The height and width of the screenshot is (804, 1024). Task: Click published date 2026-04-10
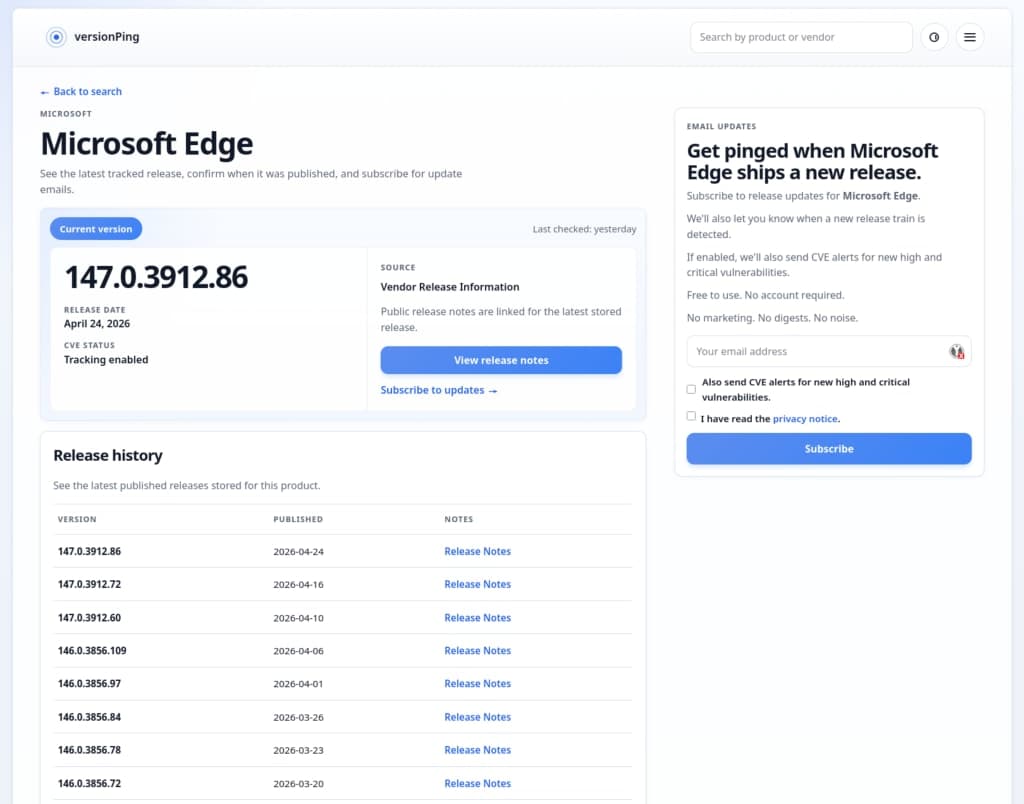[x=298, y=618]
